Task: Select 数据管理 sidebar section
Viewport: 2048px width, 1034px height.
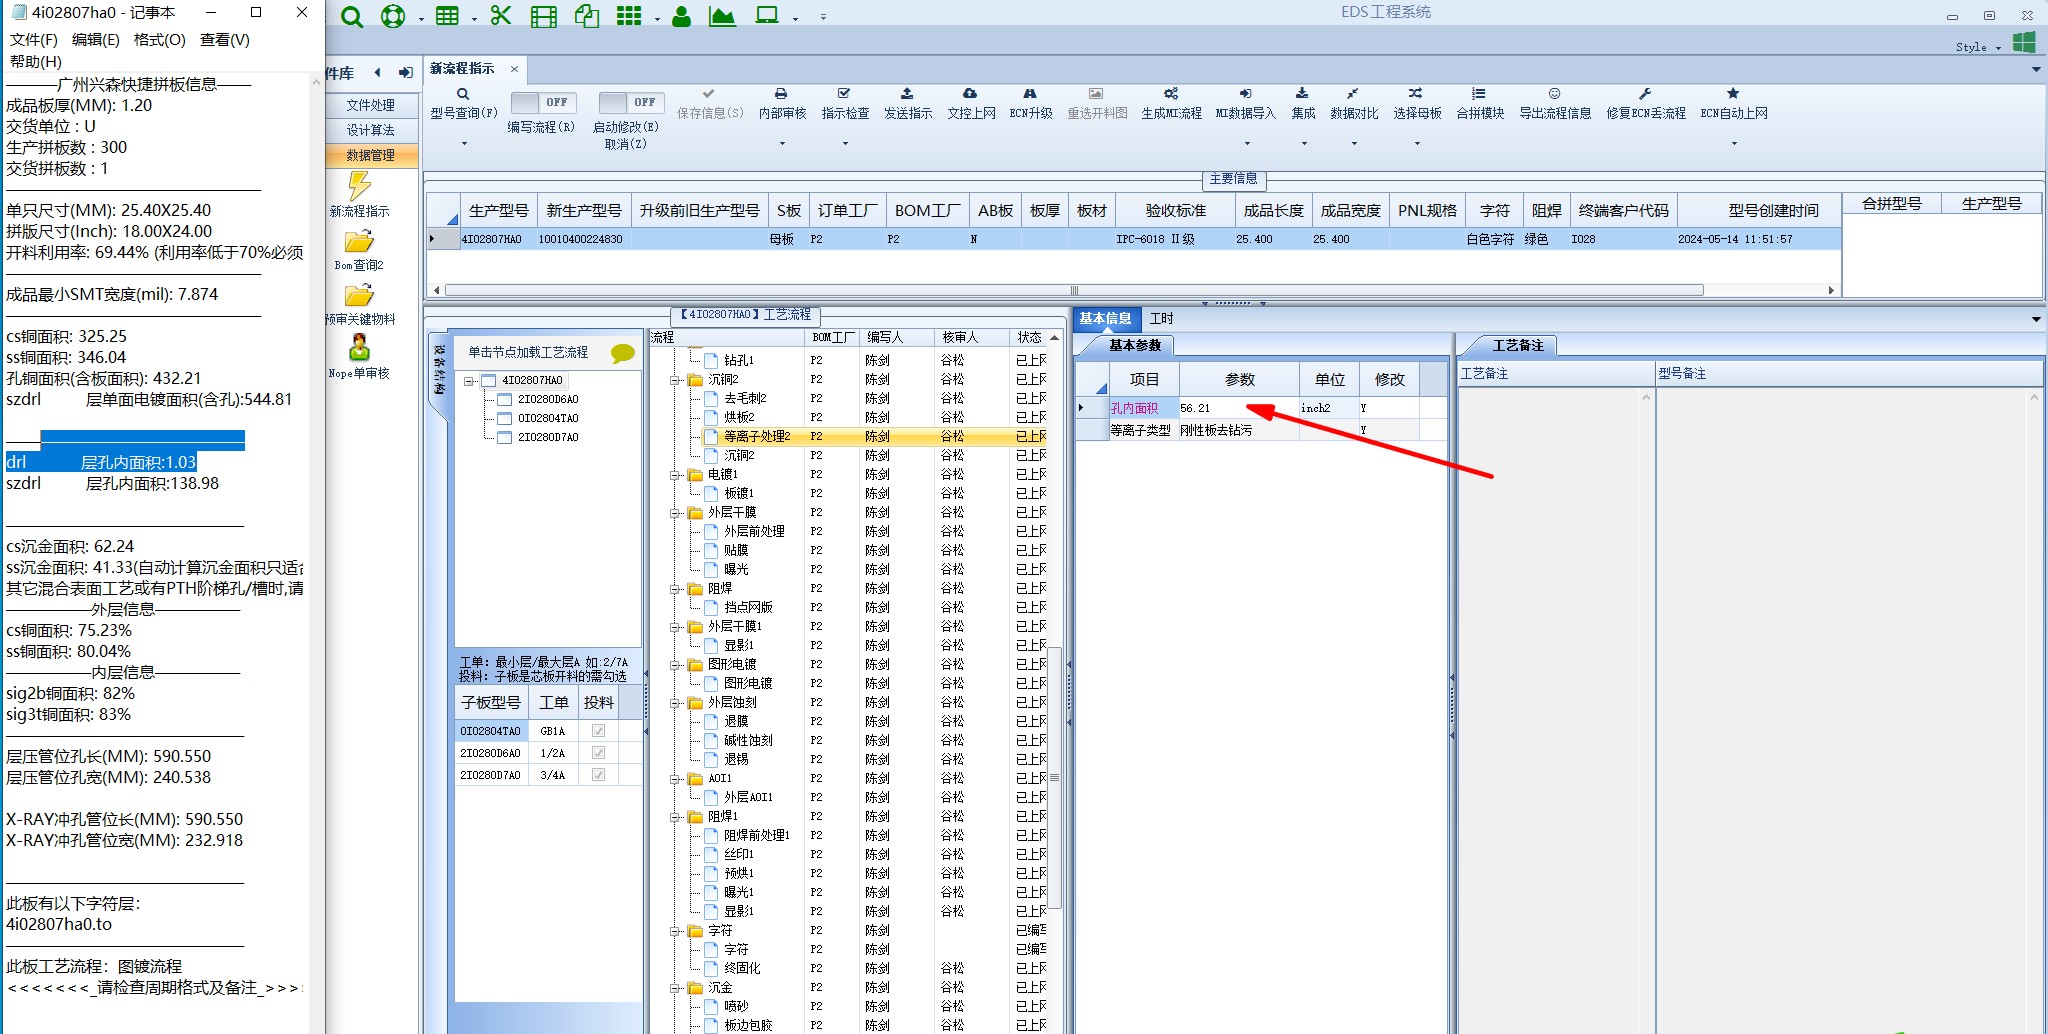Action: (x=371, y=155)
